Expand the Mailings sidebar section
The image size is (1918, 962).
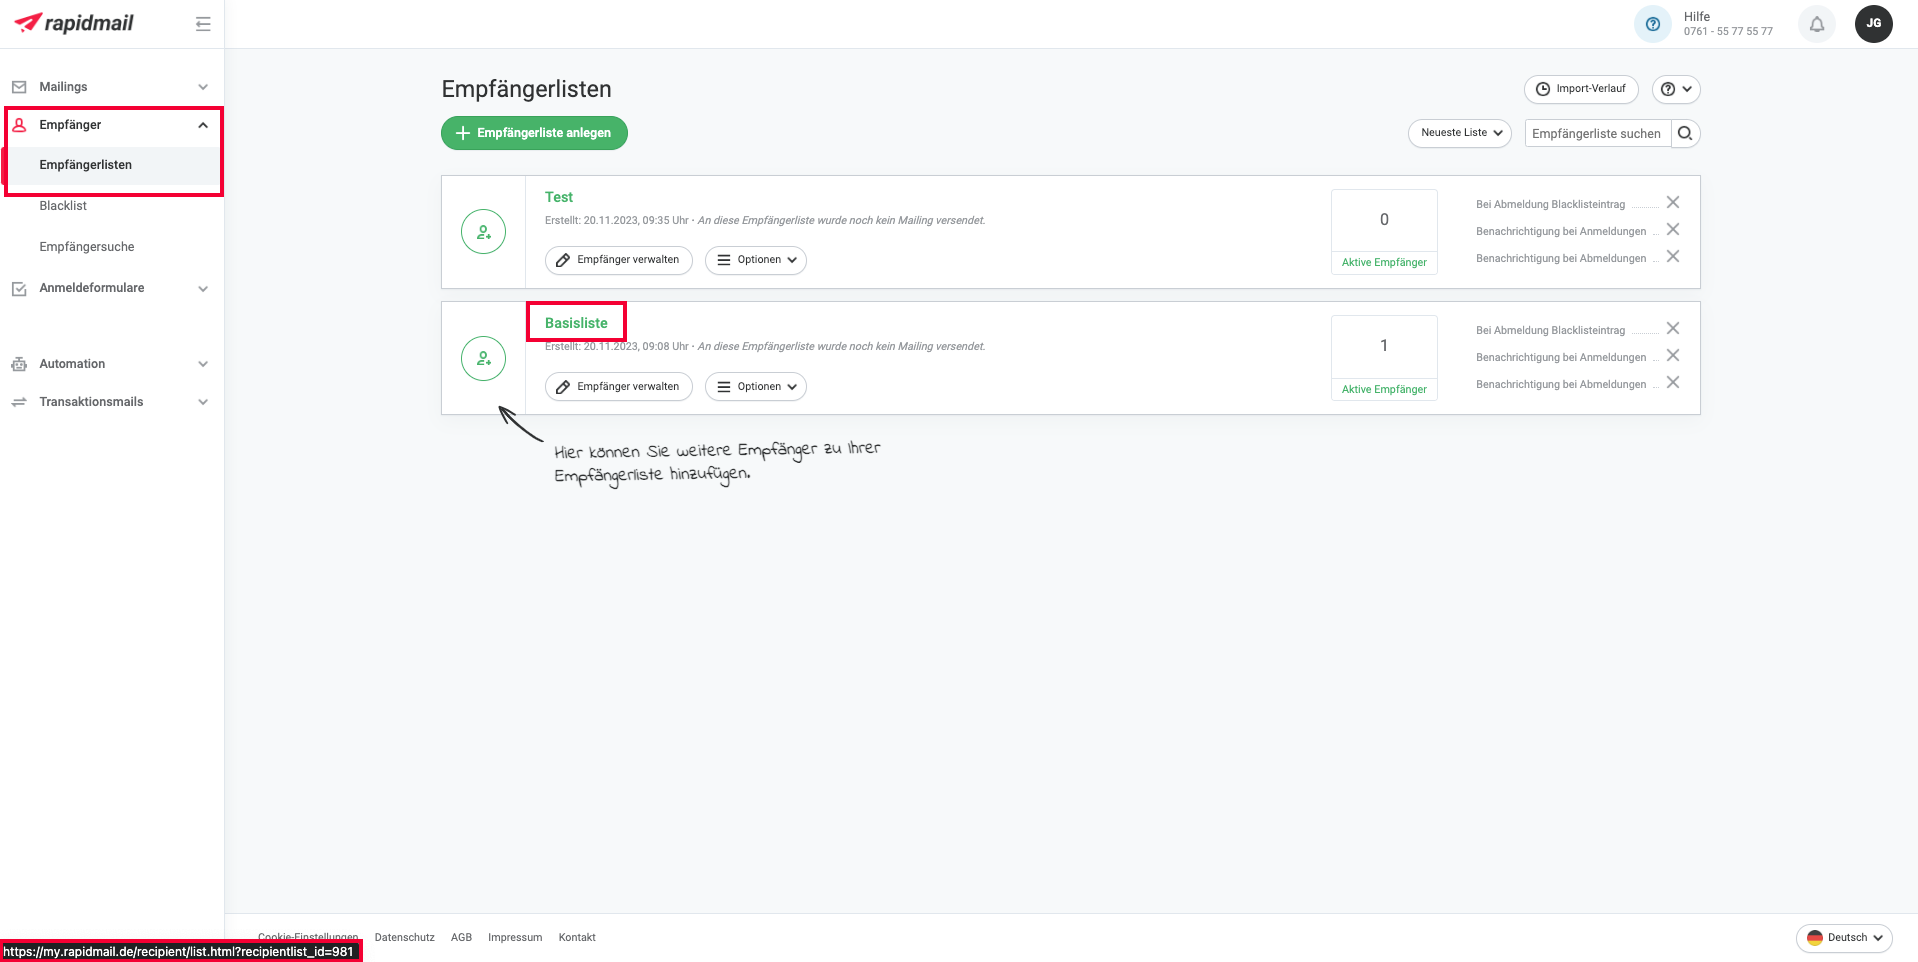click(x=110, y=87)
